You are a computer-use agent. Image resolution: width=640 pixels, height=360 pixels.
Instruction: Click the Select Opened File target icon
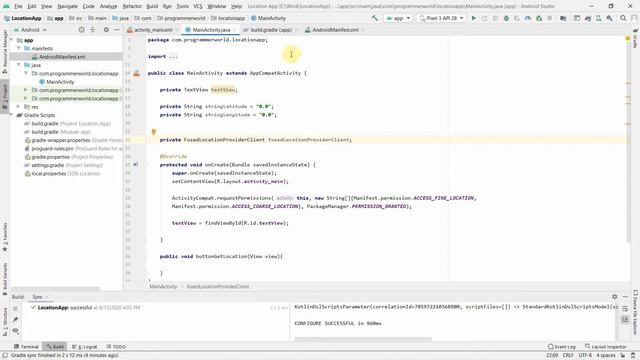pos(82,30)
